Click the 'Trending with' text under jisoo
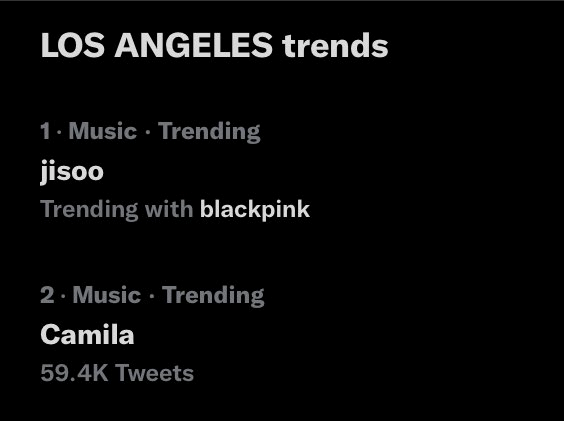Viewport: 564px width, 421px height. 117,209
